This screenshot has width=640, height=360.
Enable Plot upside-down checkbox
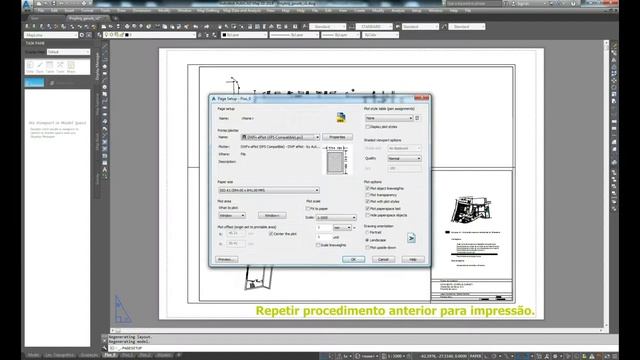tap(367, 248)
